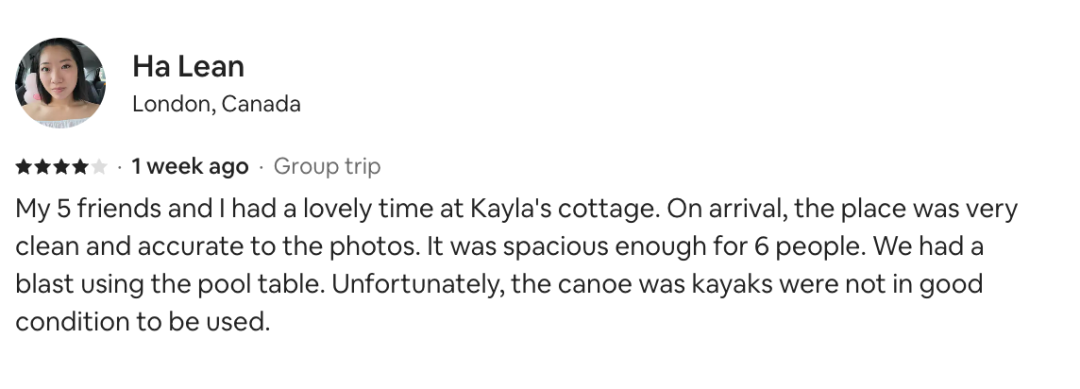Click the phrase 'condition to be used'
The height and width of the screenshot is (389, 1080).
click(142, 322)
